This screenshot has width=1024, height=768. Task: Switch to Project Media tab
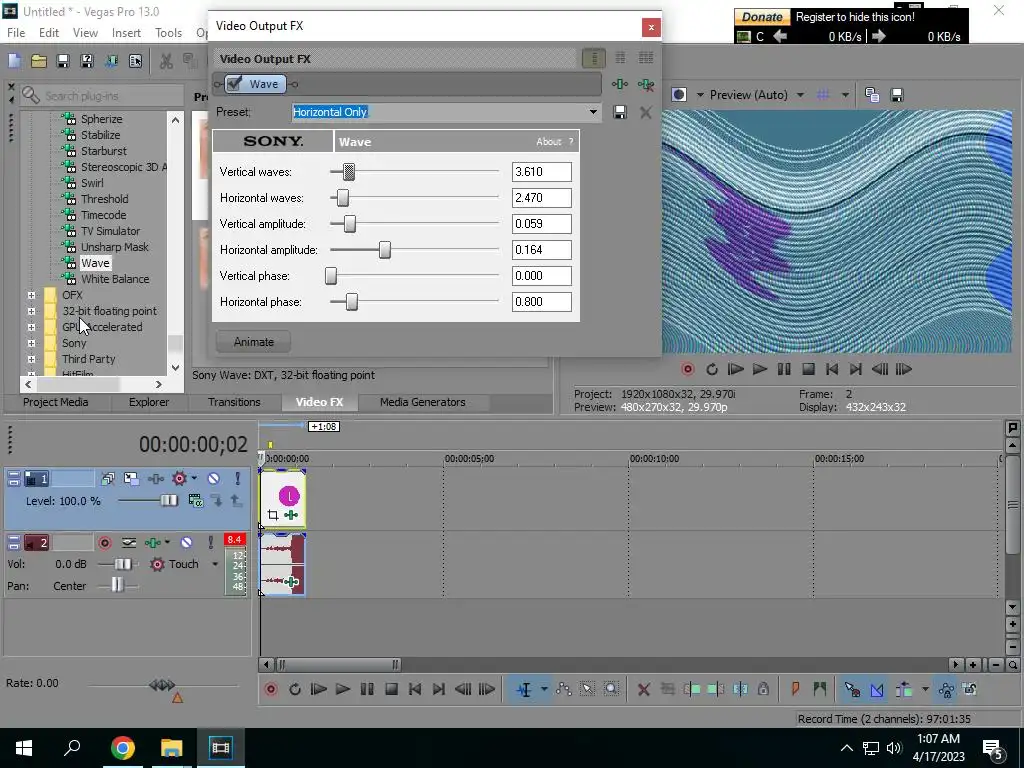coord(56,402)
